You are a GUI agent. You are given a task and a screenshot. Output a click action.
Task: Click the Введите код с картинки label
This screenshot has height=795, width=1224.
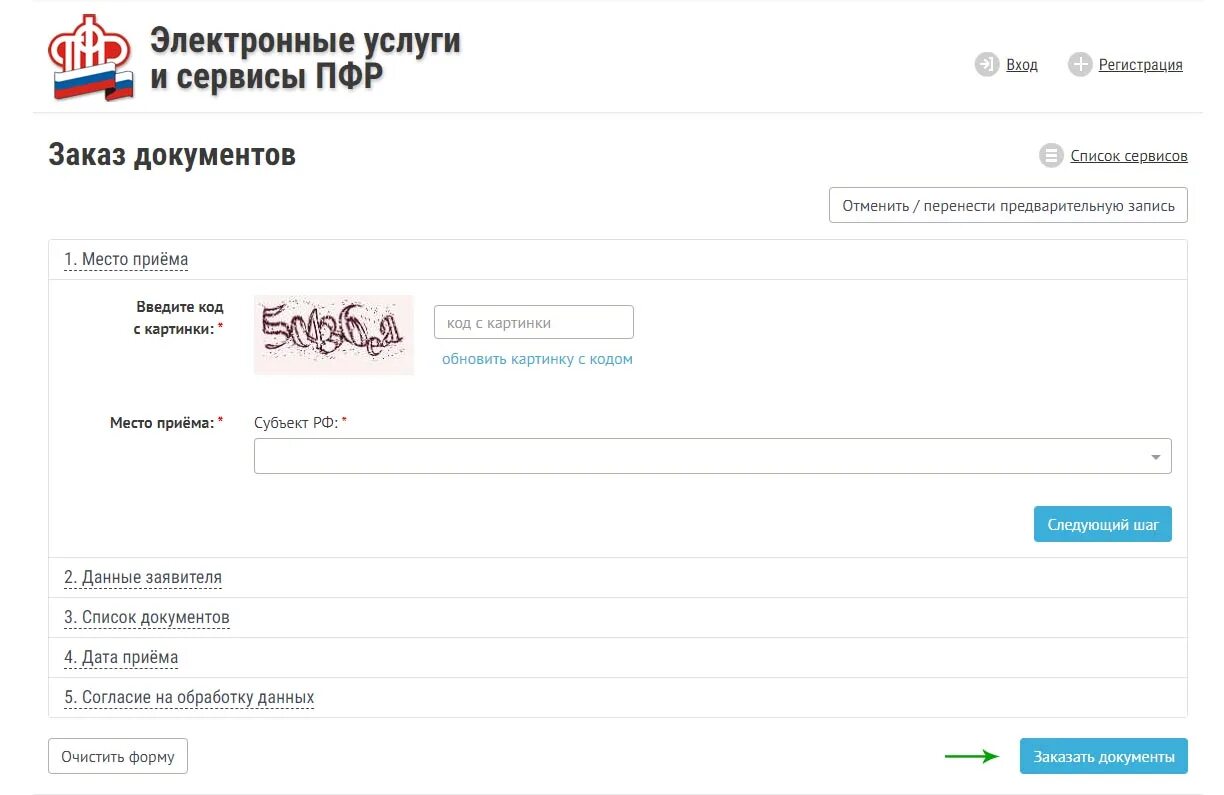click(x=178, y=318)
